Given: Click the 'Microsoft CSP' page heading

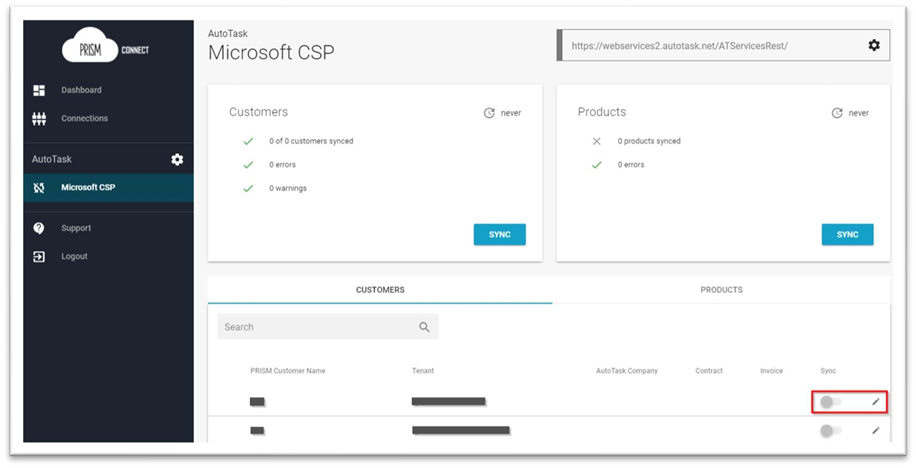Looking at the screenshot, I should click(x=272, y=53).
